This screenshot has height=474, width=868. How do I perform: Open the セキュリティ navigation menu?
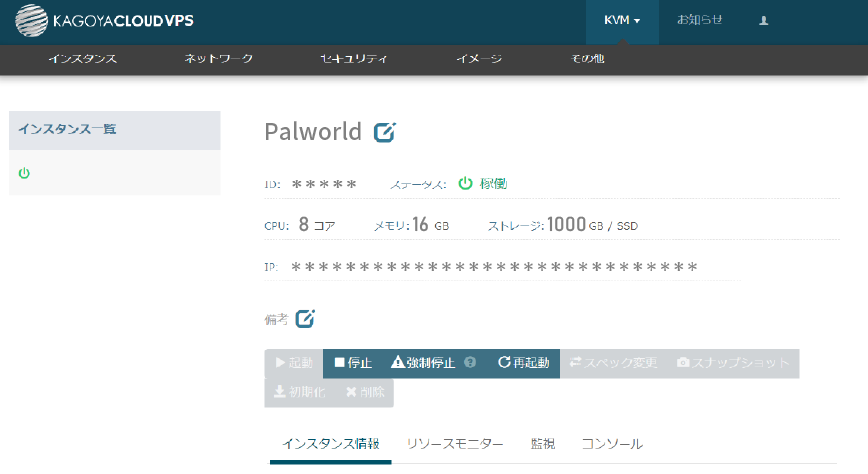pos(353,59)
